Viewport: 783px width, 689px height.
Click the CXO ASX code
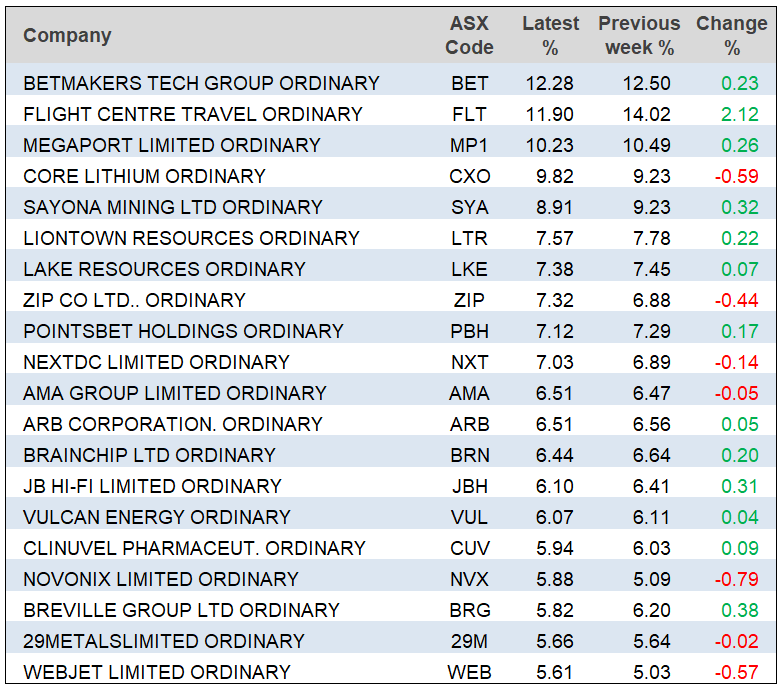coord(469,176)
